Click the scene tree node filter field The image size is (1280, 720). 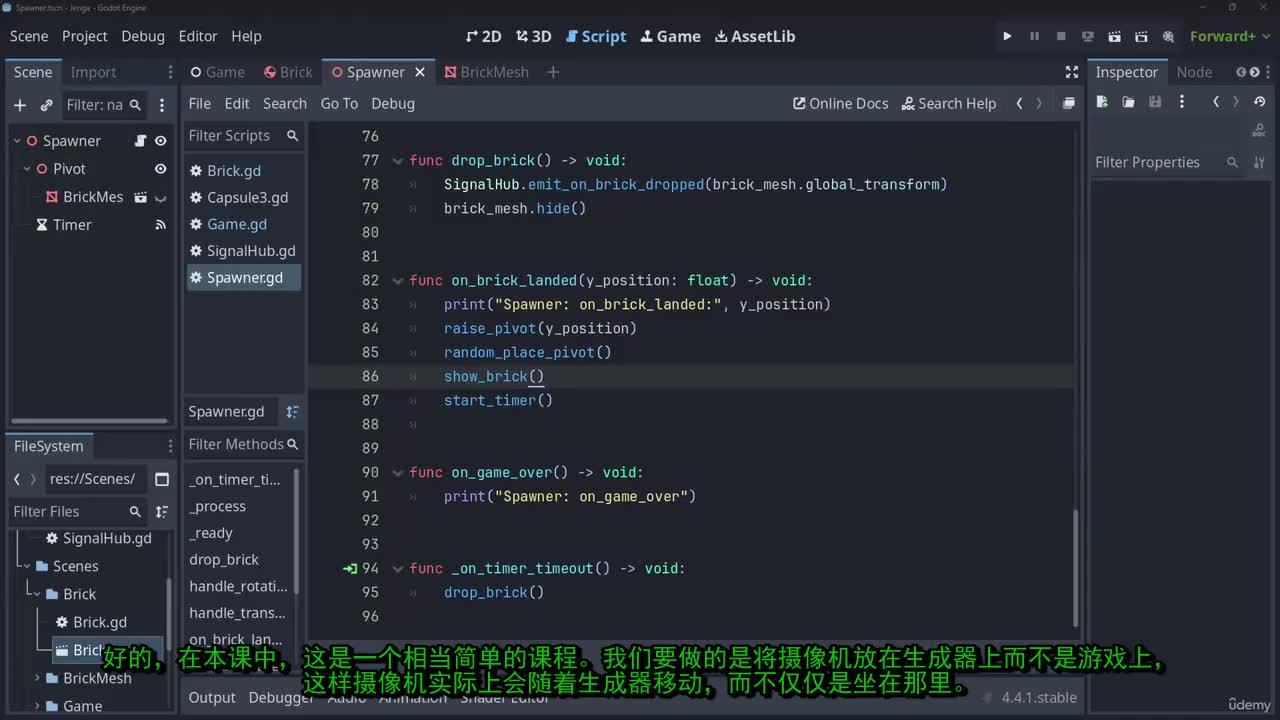pos(104,105)
